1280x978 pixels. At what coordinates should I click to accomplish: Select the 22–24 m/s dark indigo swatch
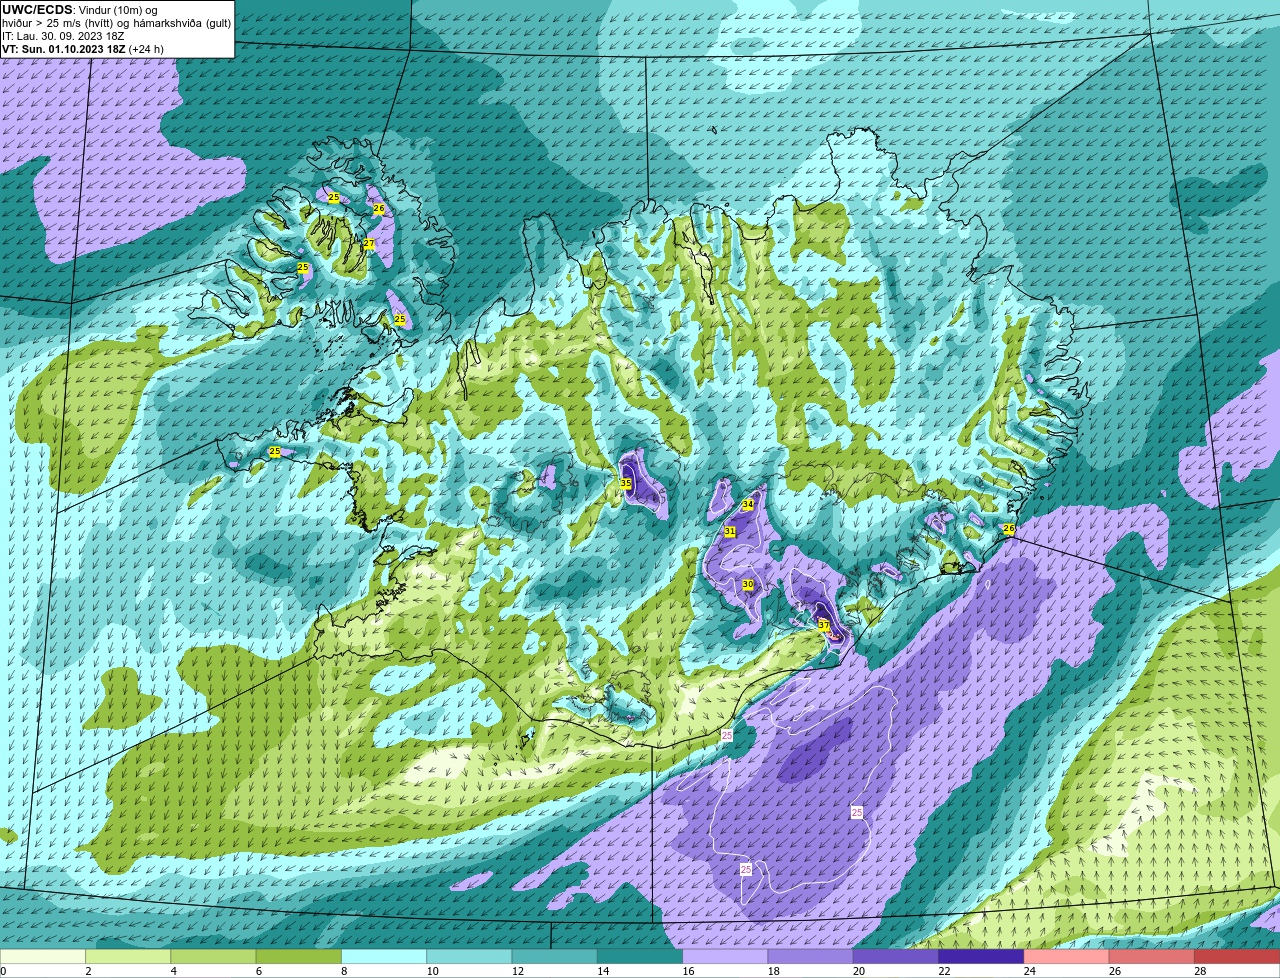(x=981, y=956)
